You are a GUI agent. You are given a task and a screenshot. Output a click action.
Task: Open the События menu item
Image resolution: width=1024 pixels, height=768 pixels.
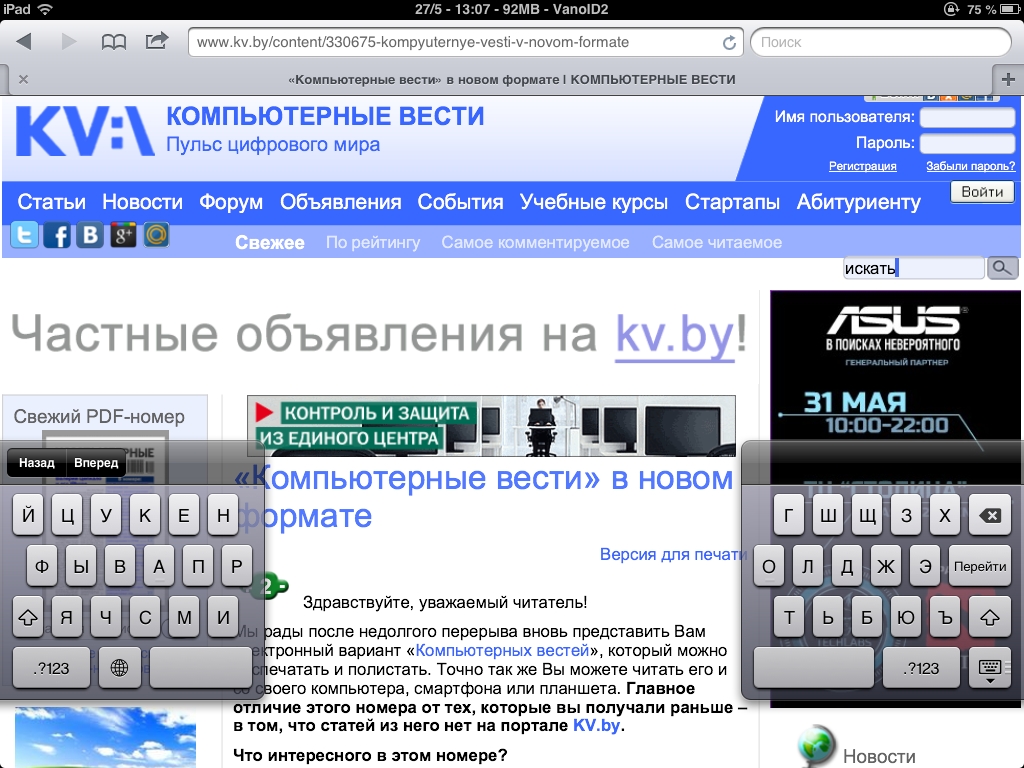[460, 202]
